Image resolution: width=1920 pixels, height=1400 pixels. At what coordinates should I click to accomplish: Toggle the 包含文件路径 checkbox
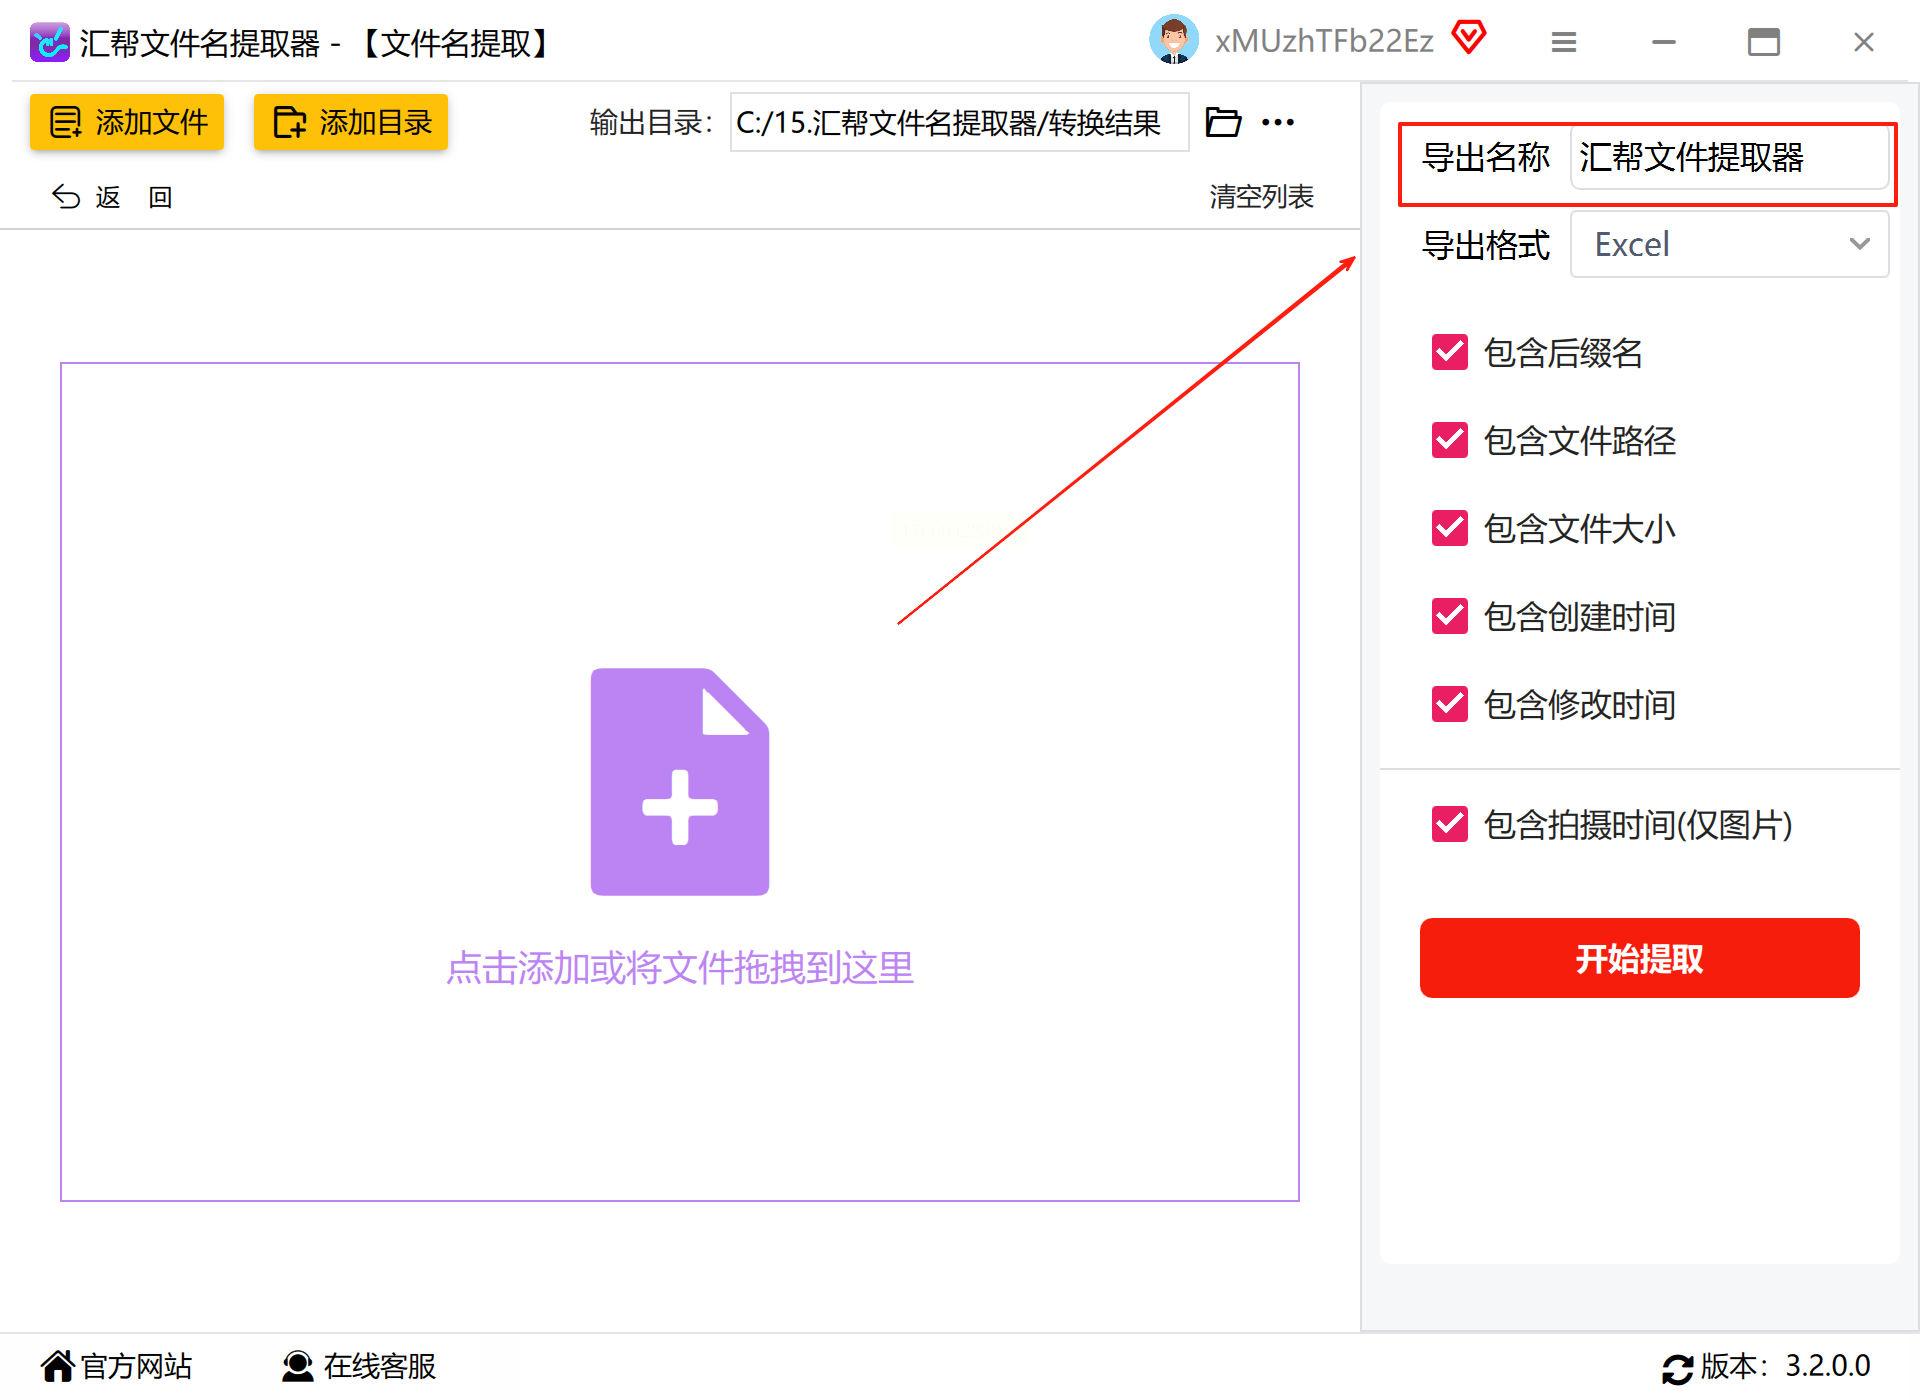pyautogui.click(x=1449, y=440)
